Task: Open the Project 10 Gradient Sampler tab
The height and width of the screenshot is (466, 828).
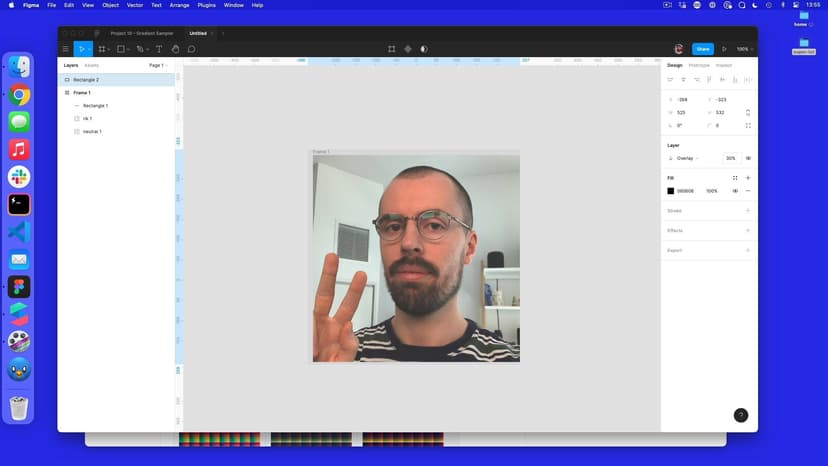Action: tap(142, 33)
